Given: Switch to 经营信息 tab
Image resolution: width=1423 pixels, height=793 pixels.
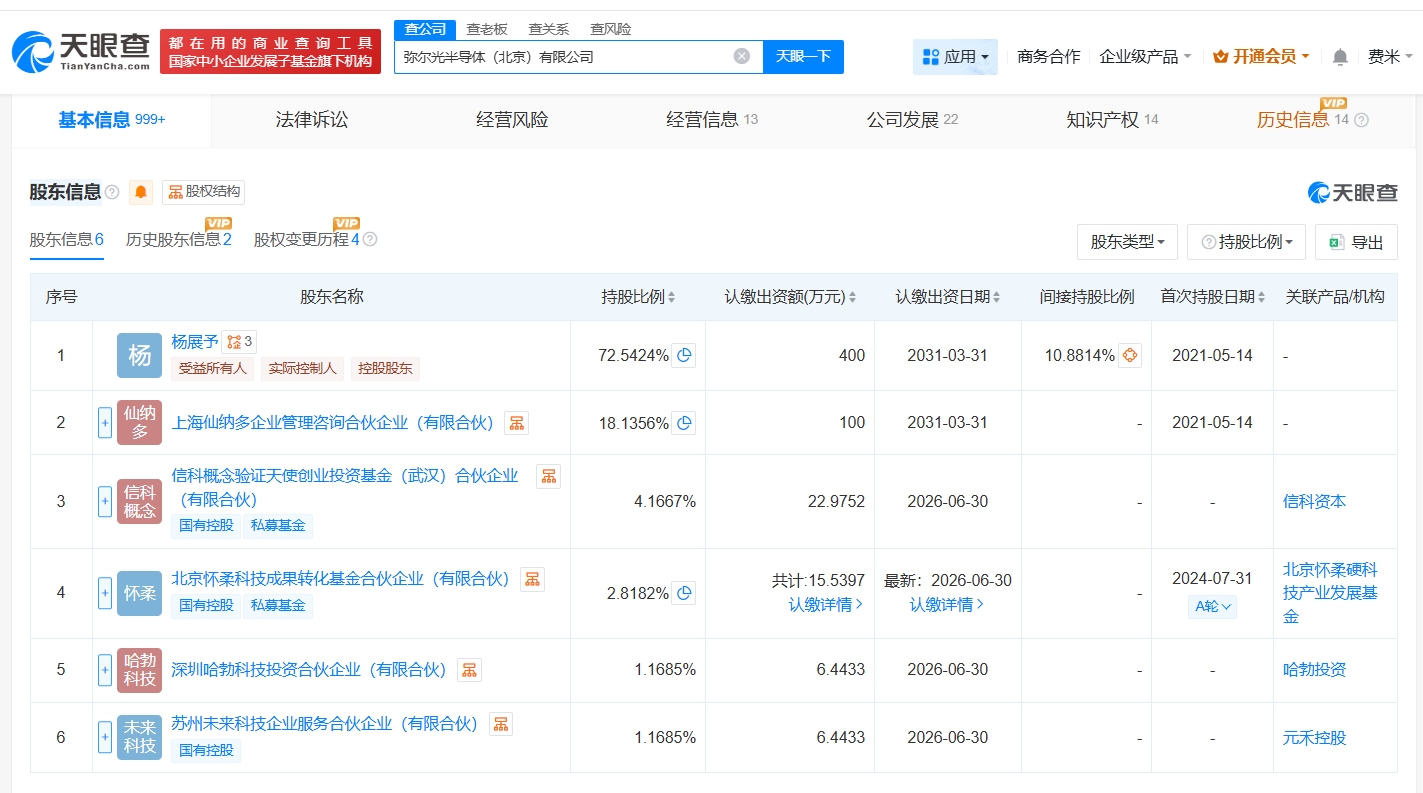Looking at the screenshot, I should point(712,120).
